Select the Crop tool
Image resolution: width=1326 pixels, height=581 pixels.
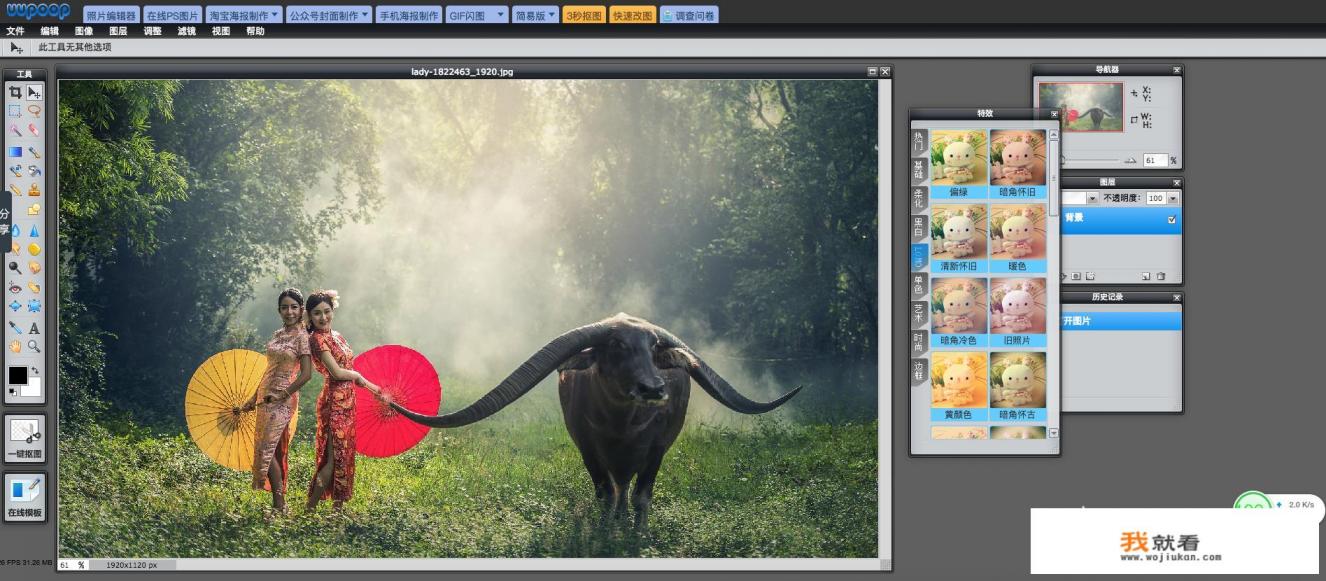coord(15,92)
